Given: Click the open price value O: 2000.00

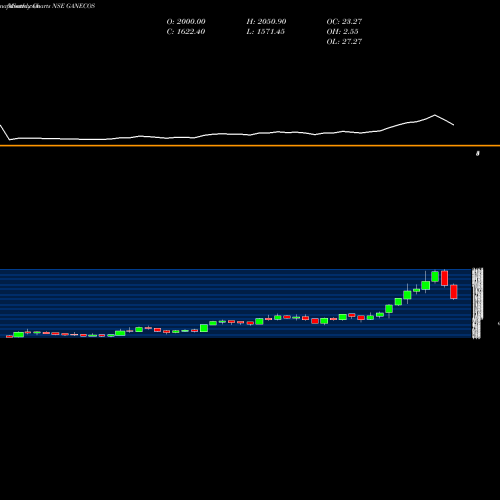Looking at the screenshot, I should [186, 22].
